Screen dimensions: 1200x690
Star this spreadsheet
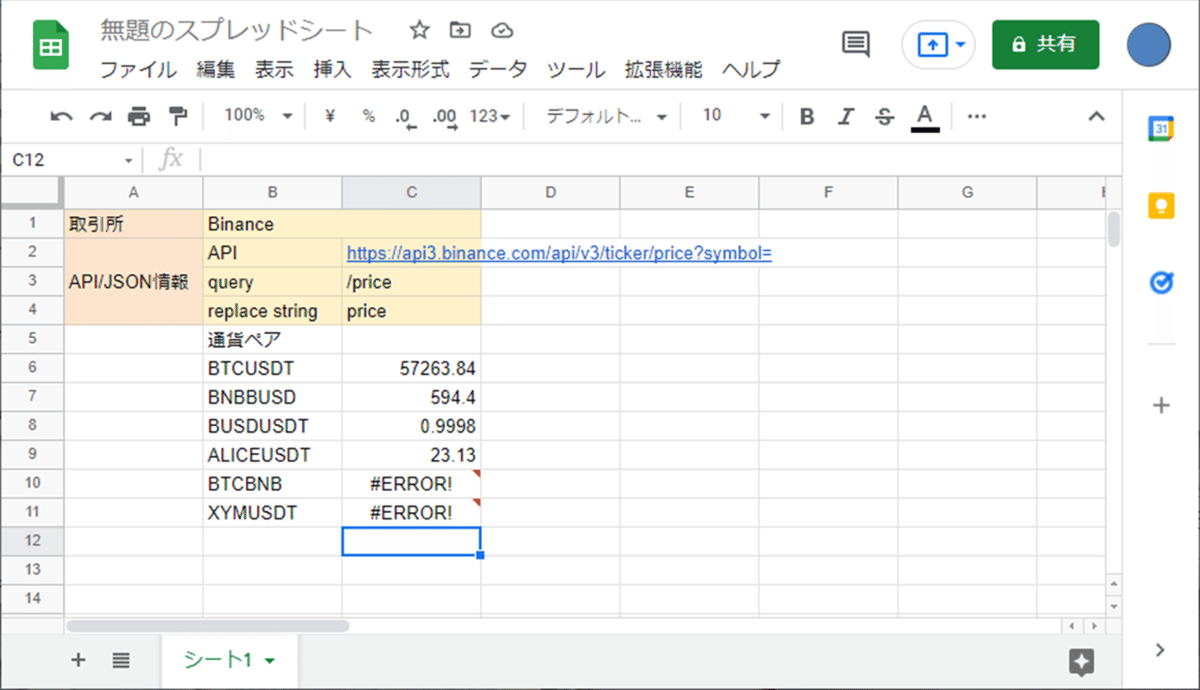(420, 30)
